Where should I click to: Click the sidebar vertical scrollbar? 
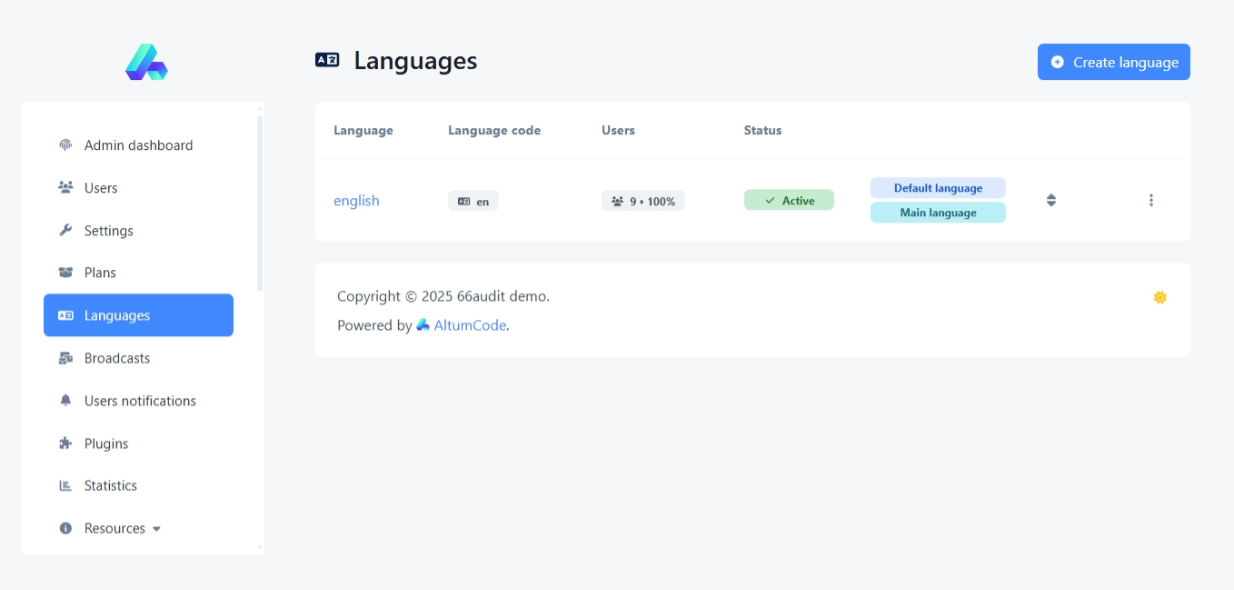(260, 200)
